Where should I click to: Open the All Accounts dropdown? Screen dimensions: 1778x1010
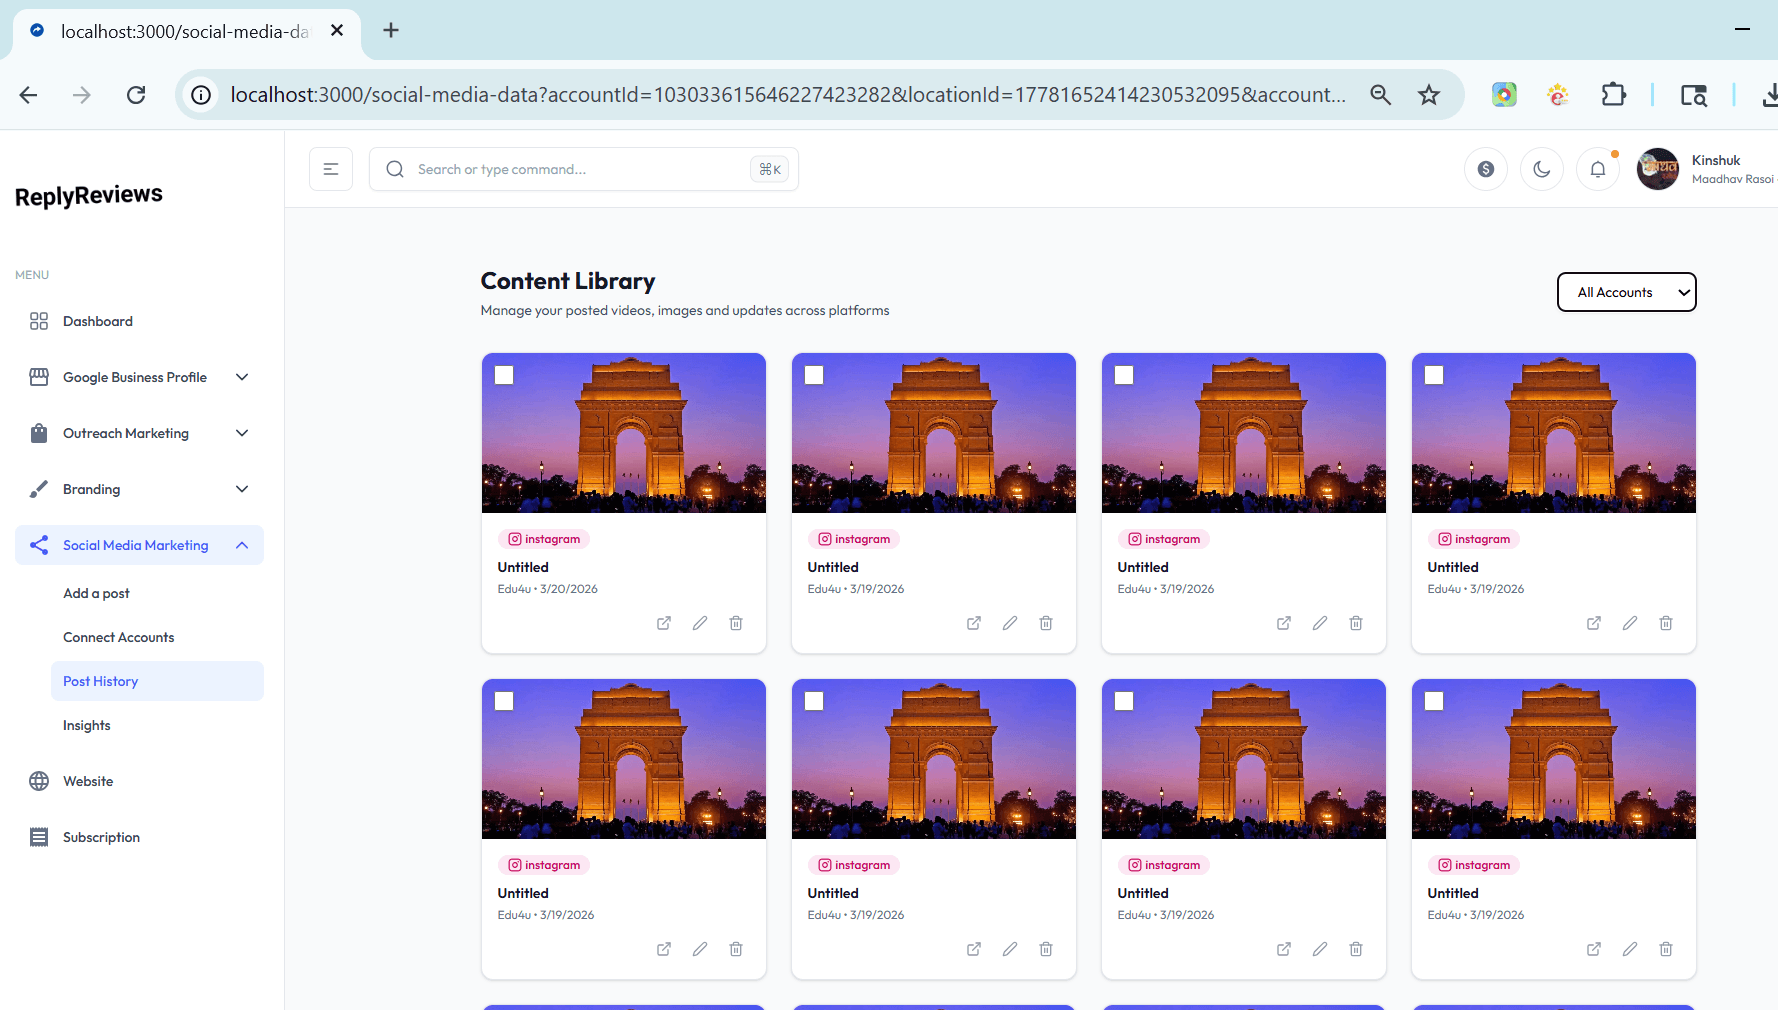click(x=1627, y=292)
